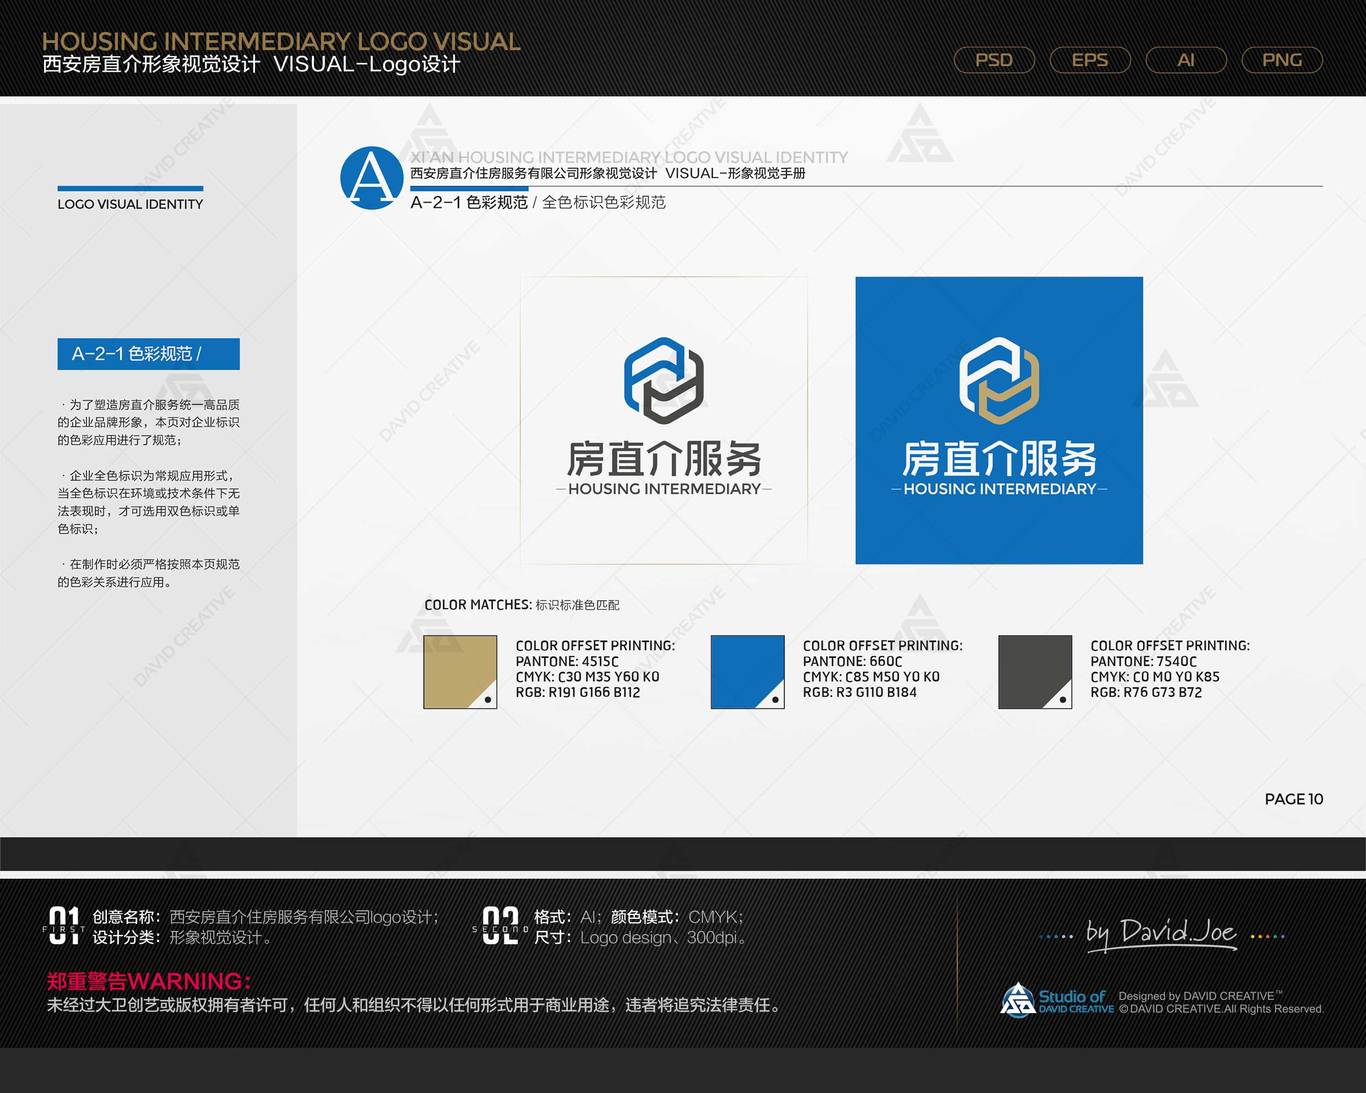
Task: Click Designed by DAVID CREATIVE credit
Action: 1200,996
